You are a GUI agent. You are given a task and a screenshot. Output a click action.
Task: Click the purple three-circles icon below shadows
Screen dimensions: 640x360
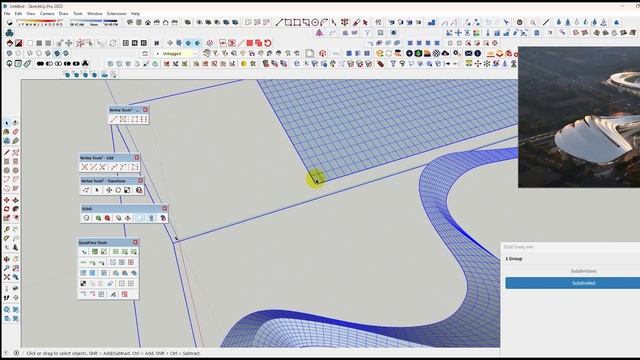tap(9, 32)
